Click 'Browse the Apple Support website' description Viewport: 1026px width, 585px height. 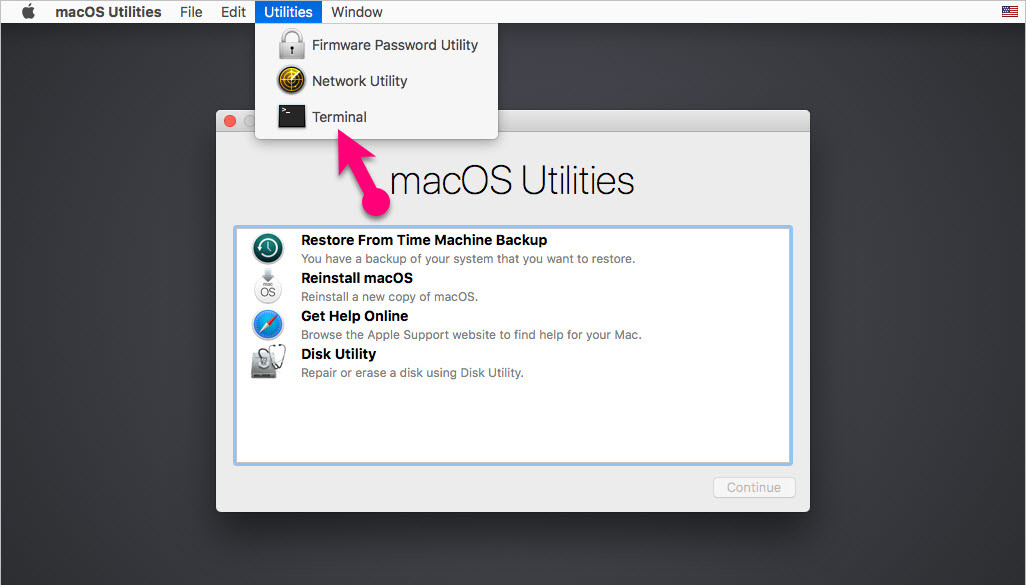[471, 334]
